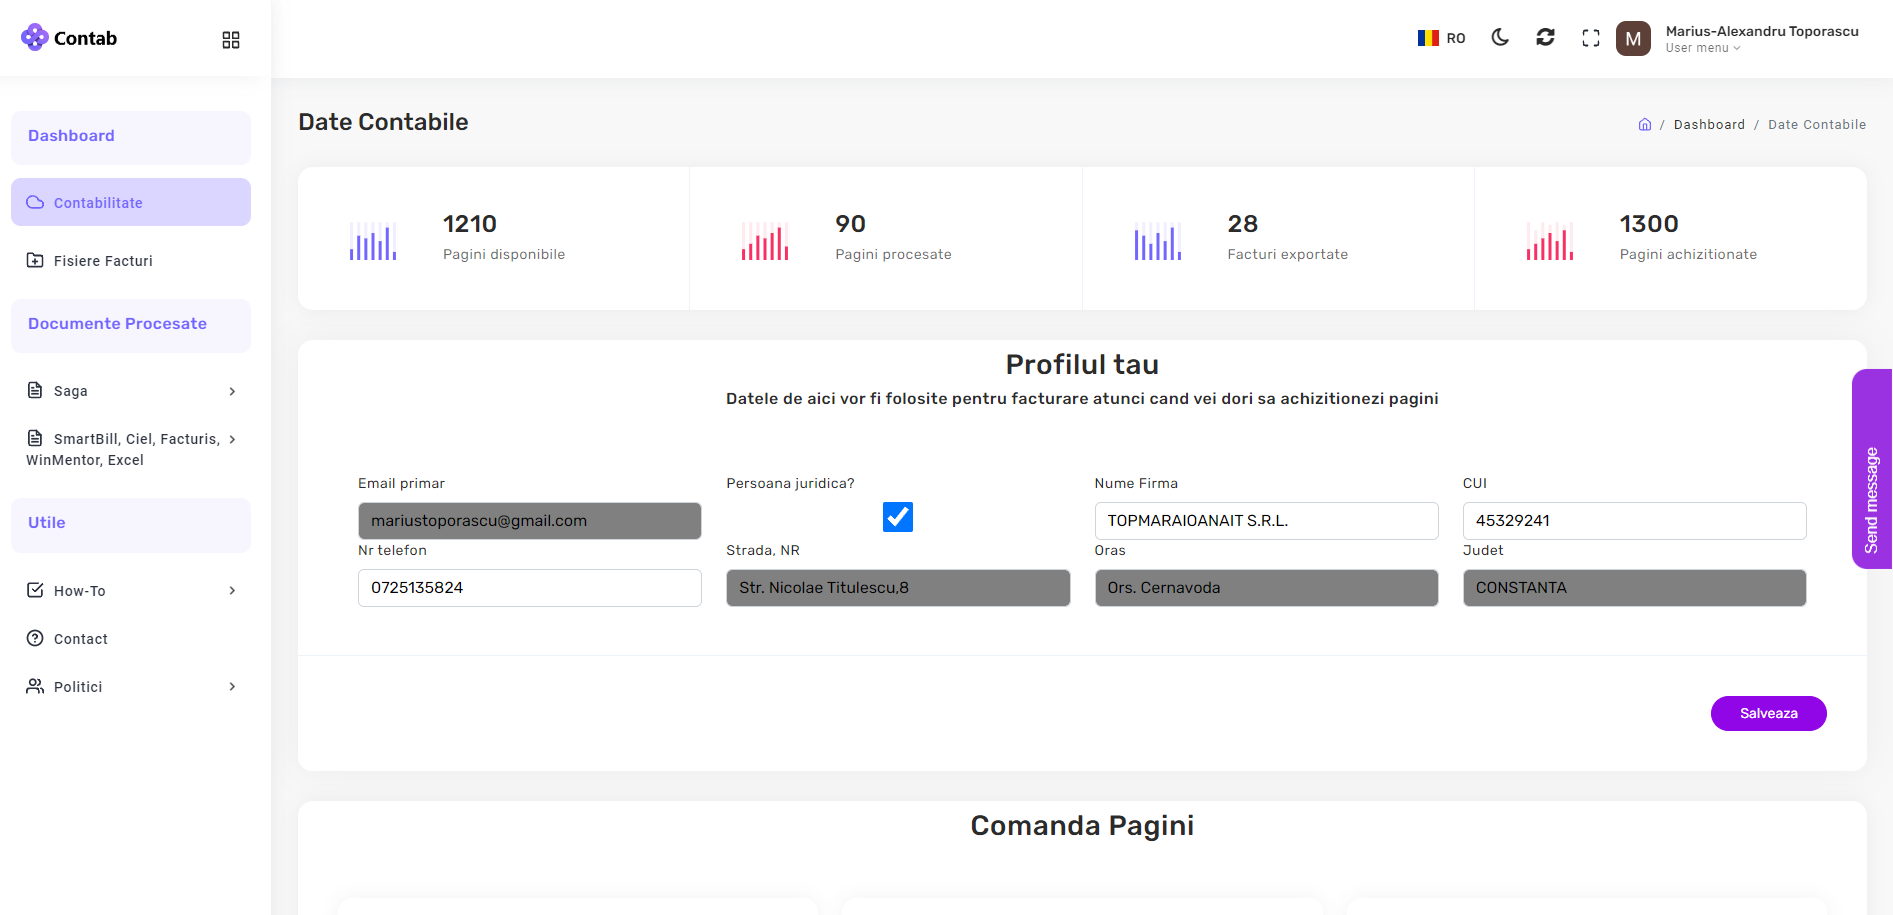This screenshot has width=1893, height=915.
Task: Switch to dark mode moon icon
Action: 1500,38
